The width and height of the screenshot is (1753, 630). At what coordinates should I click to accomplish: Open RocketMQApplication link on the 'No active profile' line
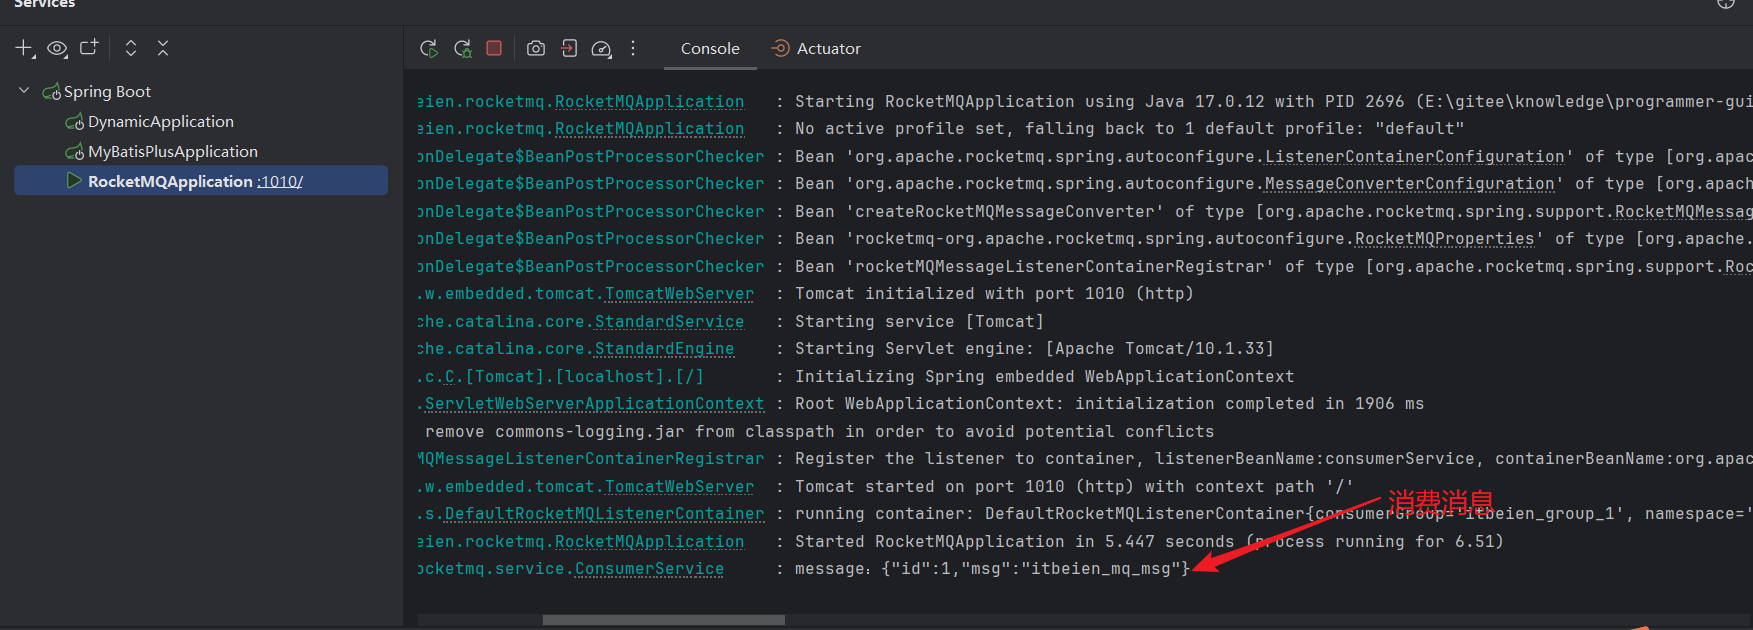tap(649, 129)
